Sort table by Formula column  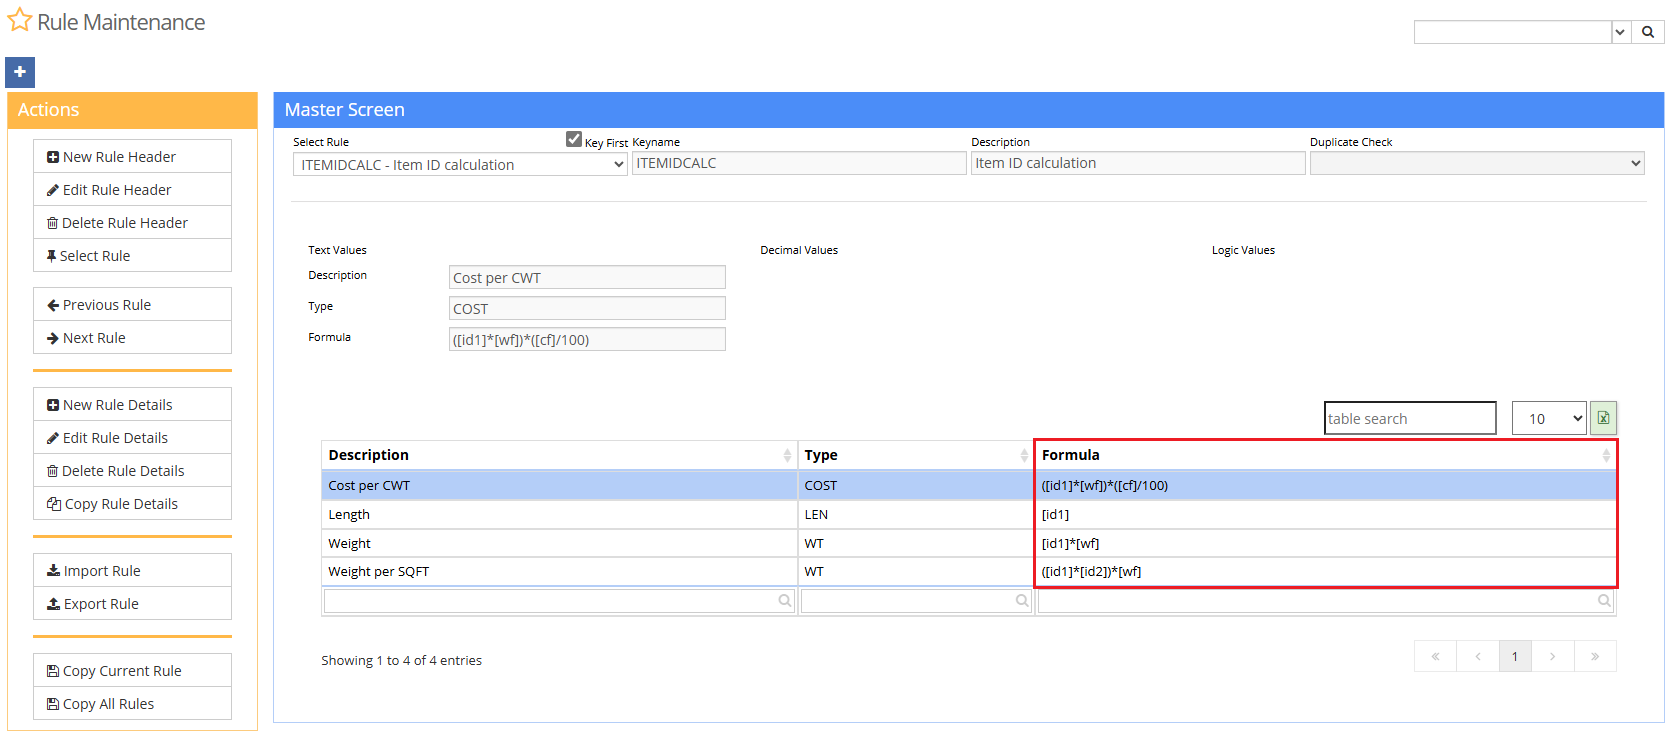(1324, 455)
